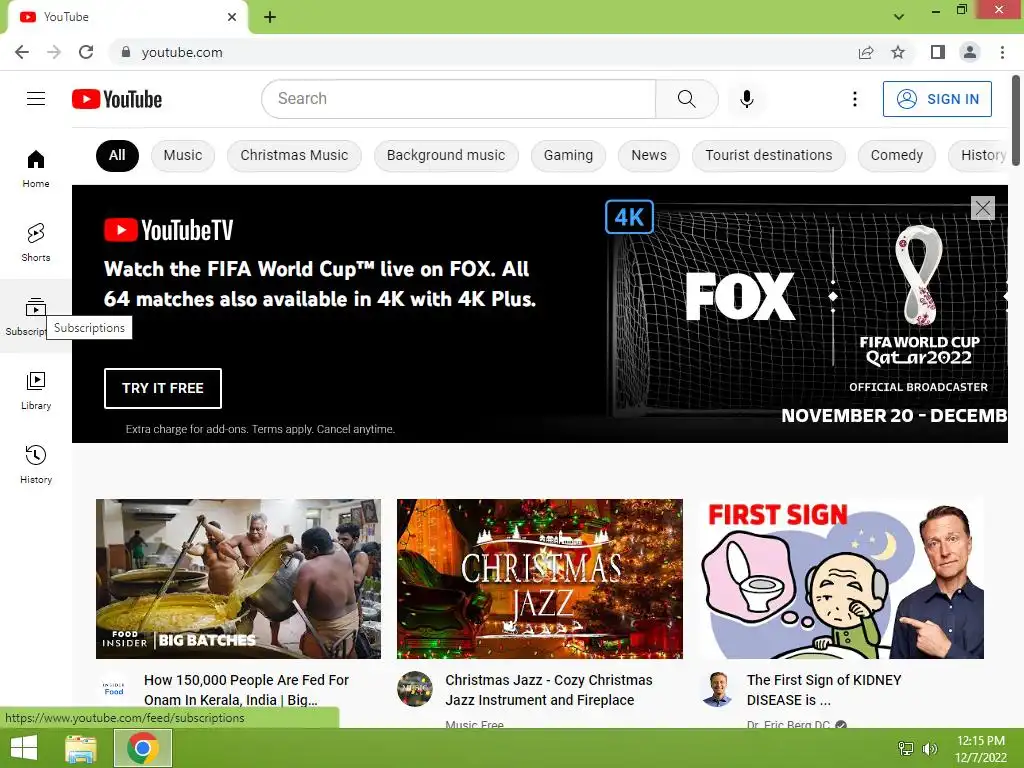Open Christmas Jazz channel avatar
Image resolution: width=1024 pixels, height=768 pixels.
point(415,689)
